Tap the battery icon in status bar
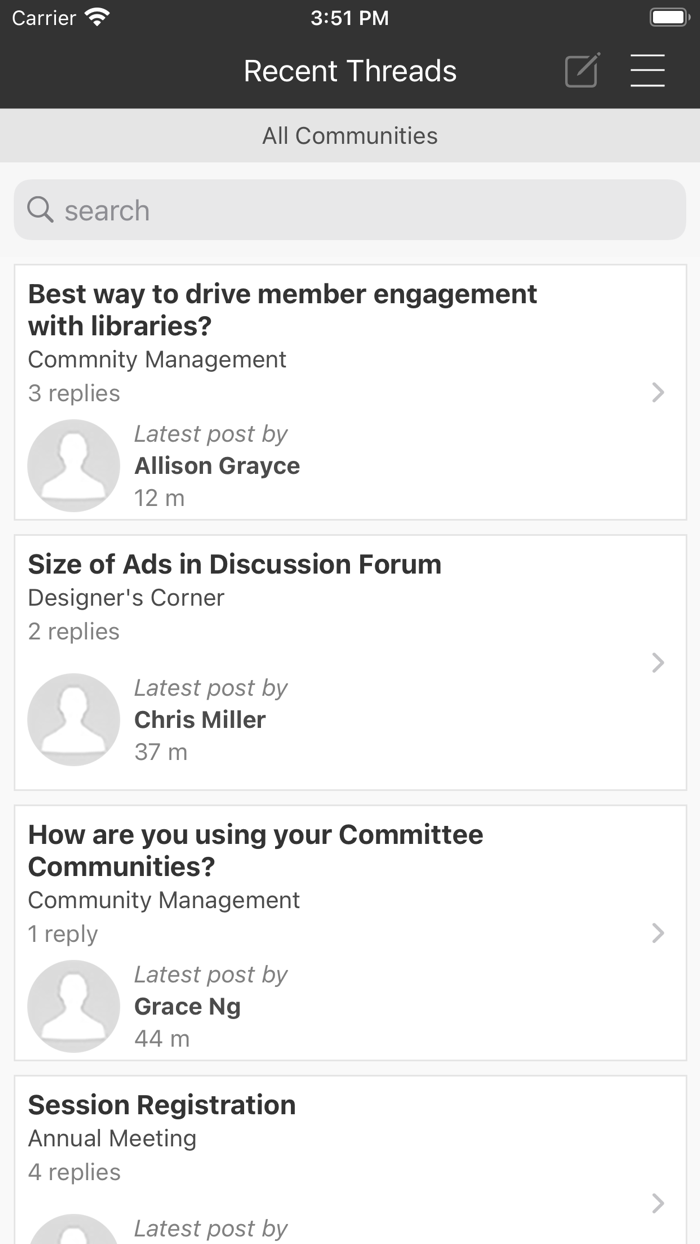This screenshot has width=700, height=1244. 668,16
